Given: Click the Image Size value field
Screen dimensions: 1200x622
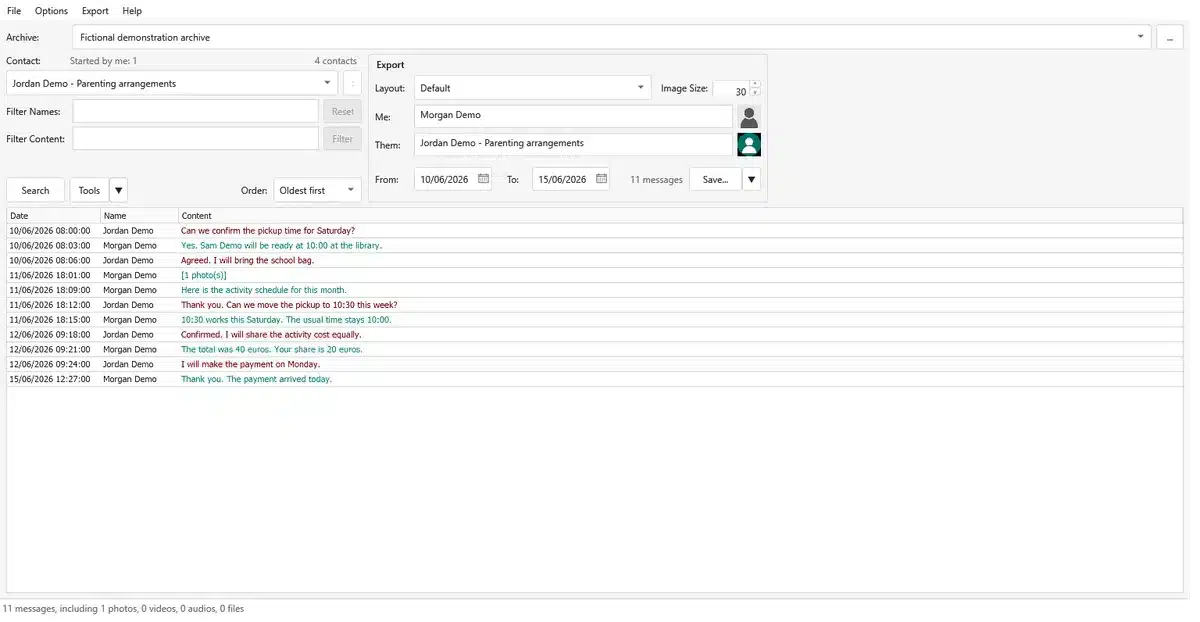Looking at the screenshot, I should point(731,89).
